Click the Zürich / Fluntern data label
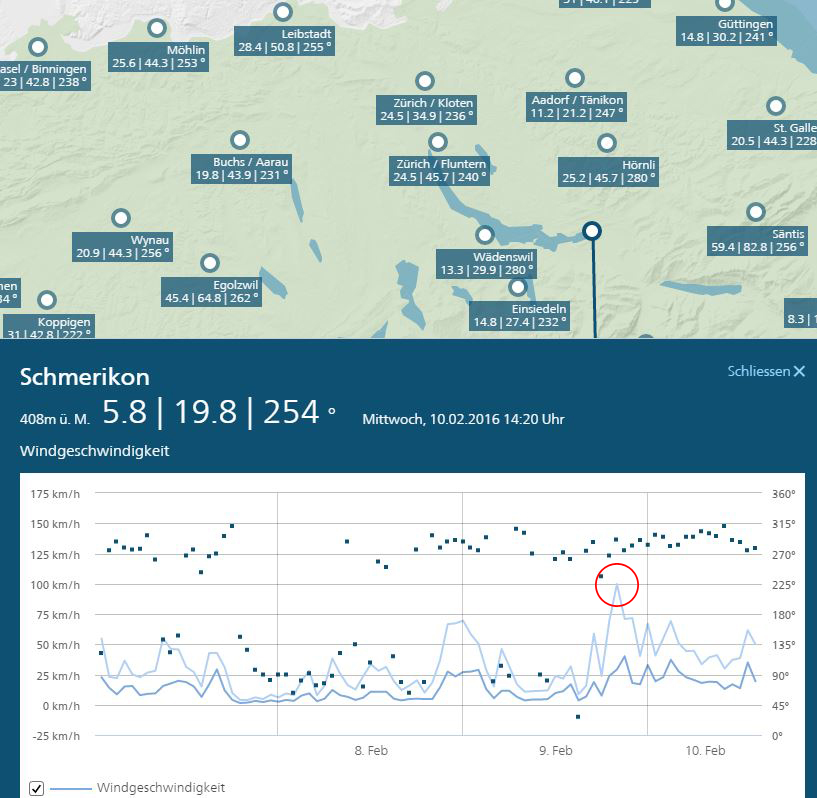 pyautogui.click(x=439, y=171)
